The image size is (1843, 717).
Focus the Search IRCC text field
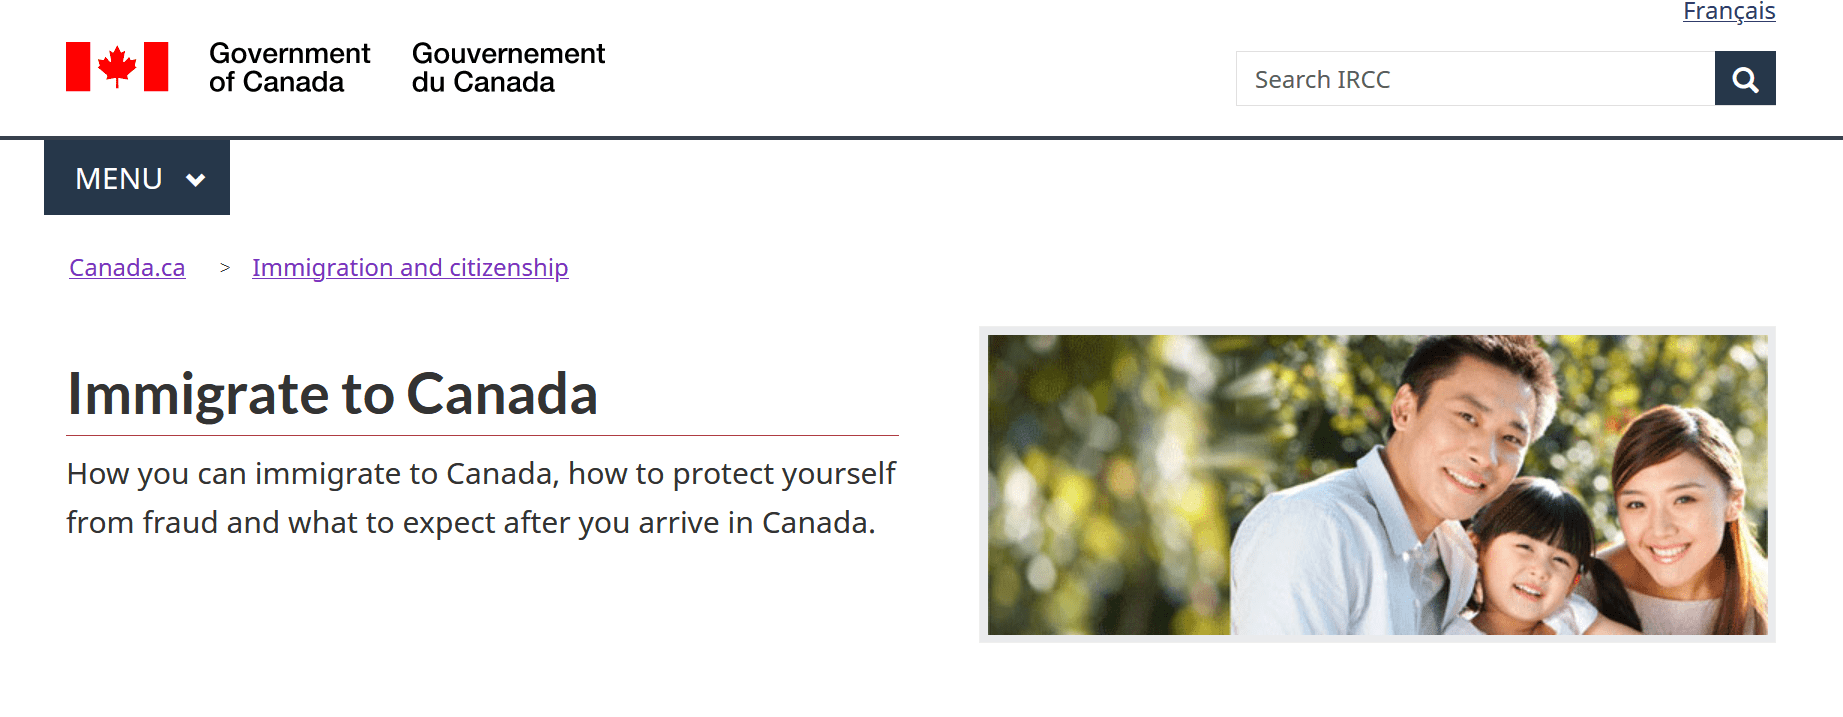coord(1475,79)
